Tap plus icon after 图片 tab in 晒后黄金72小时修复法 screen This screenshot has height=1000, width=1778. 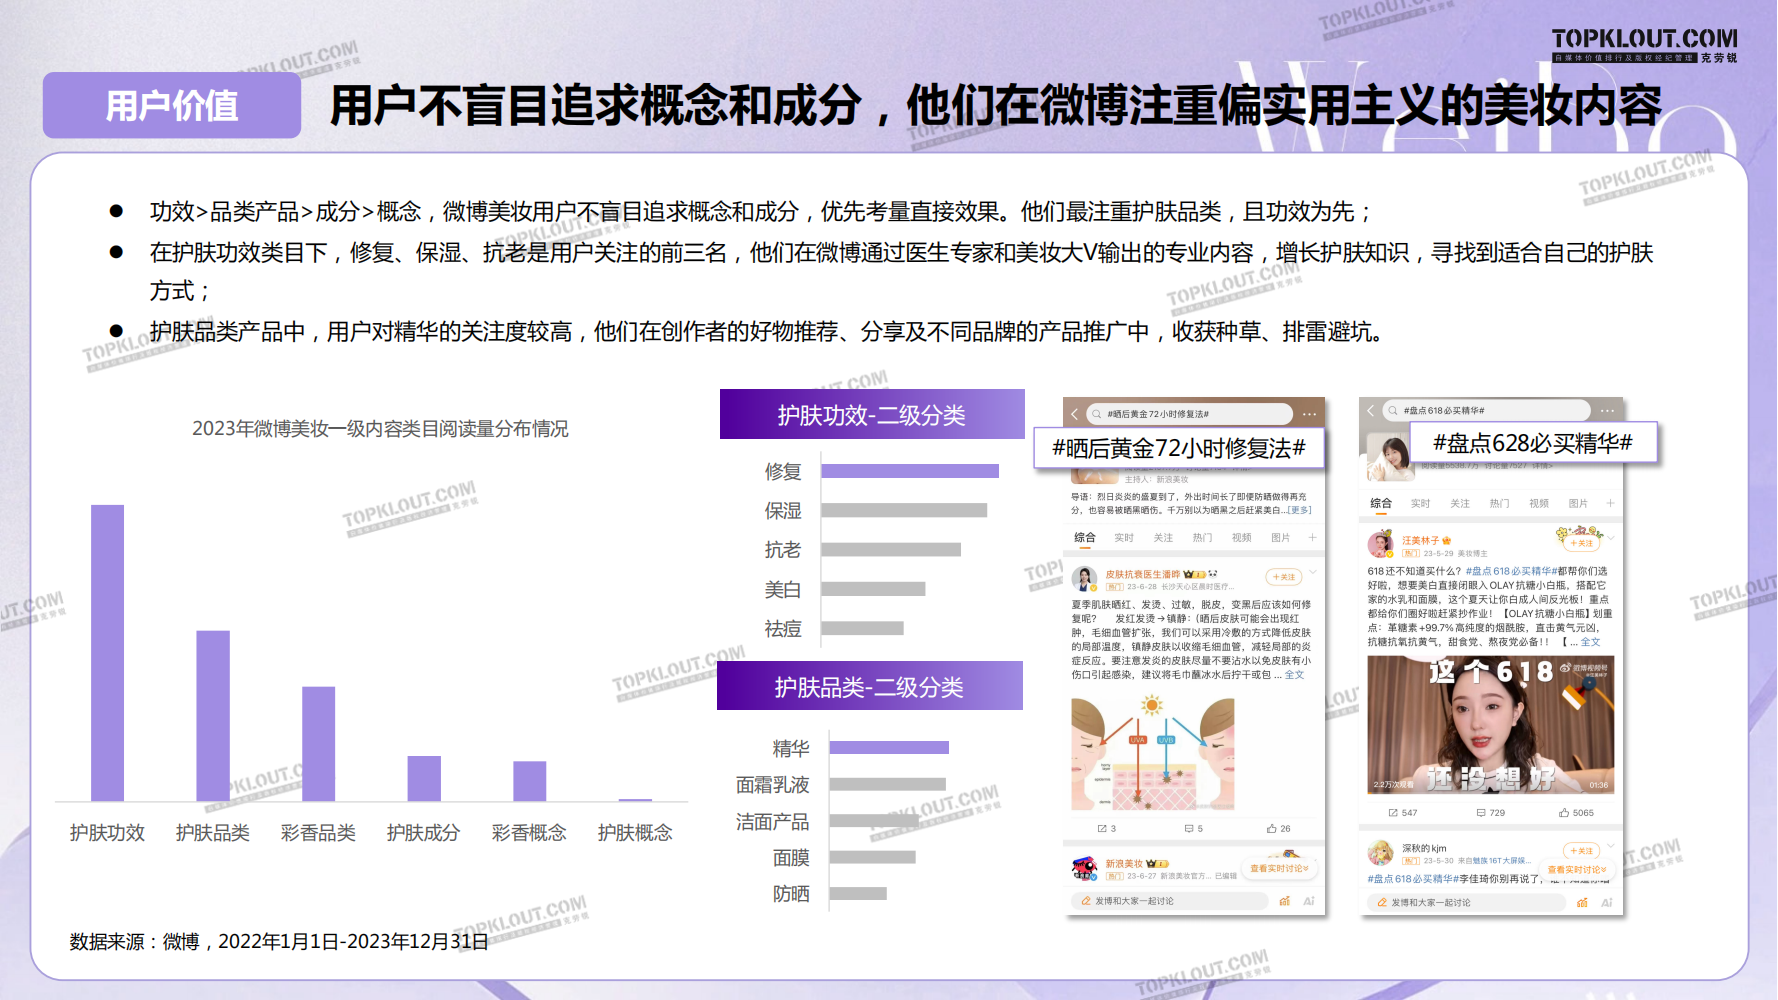tap(1312, 538)
